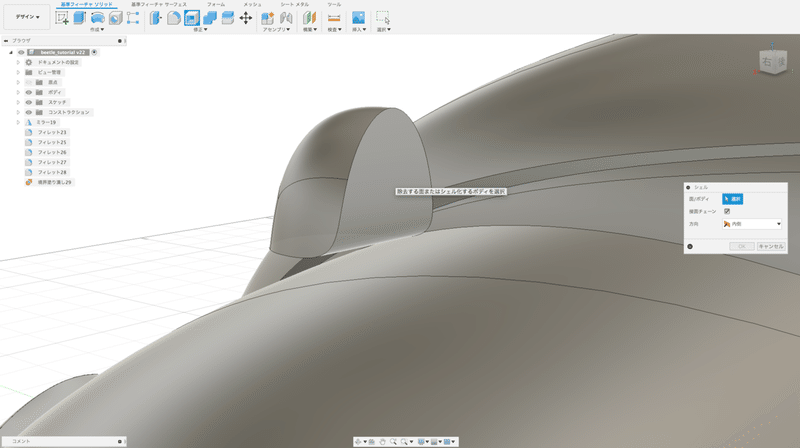Image resolution: width=800 pixels, height=448 pixels.
Task: Select the Combine tool icon
Action: 210,18
